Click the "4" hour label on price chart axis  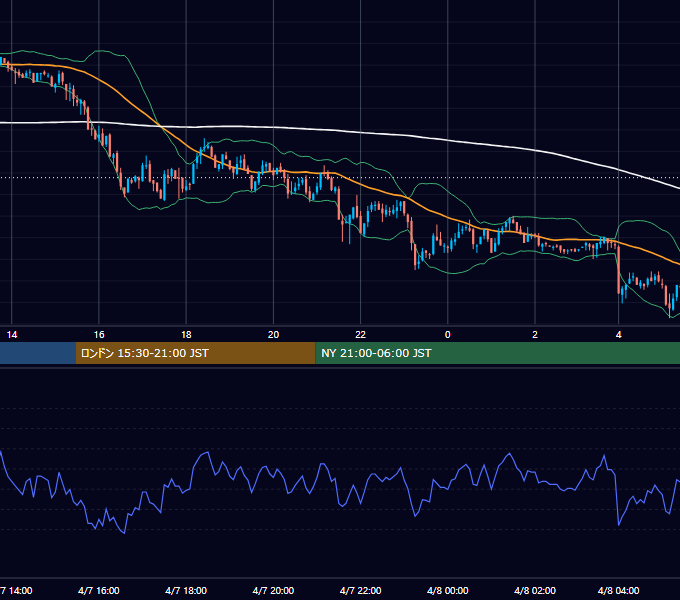click(x=618, y=335)
